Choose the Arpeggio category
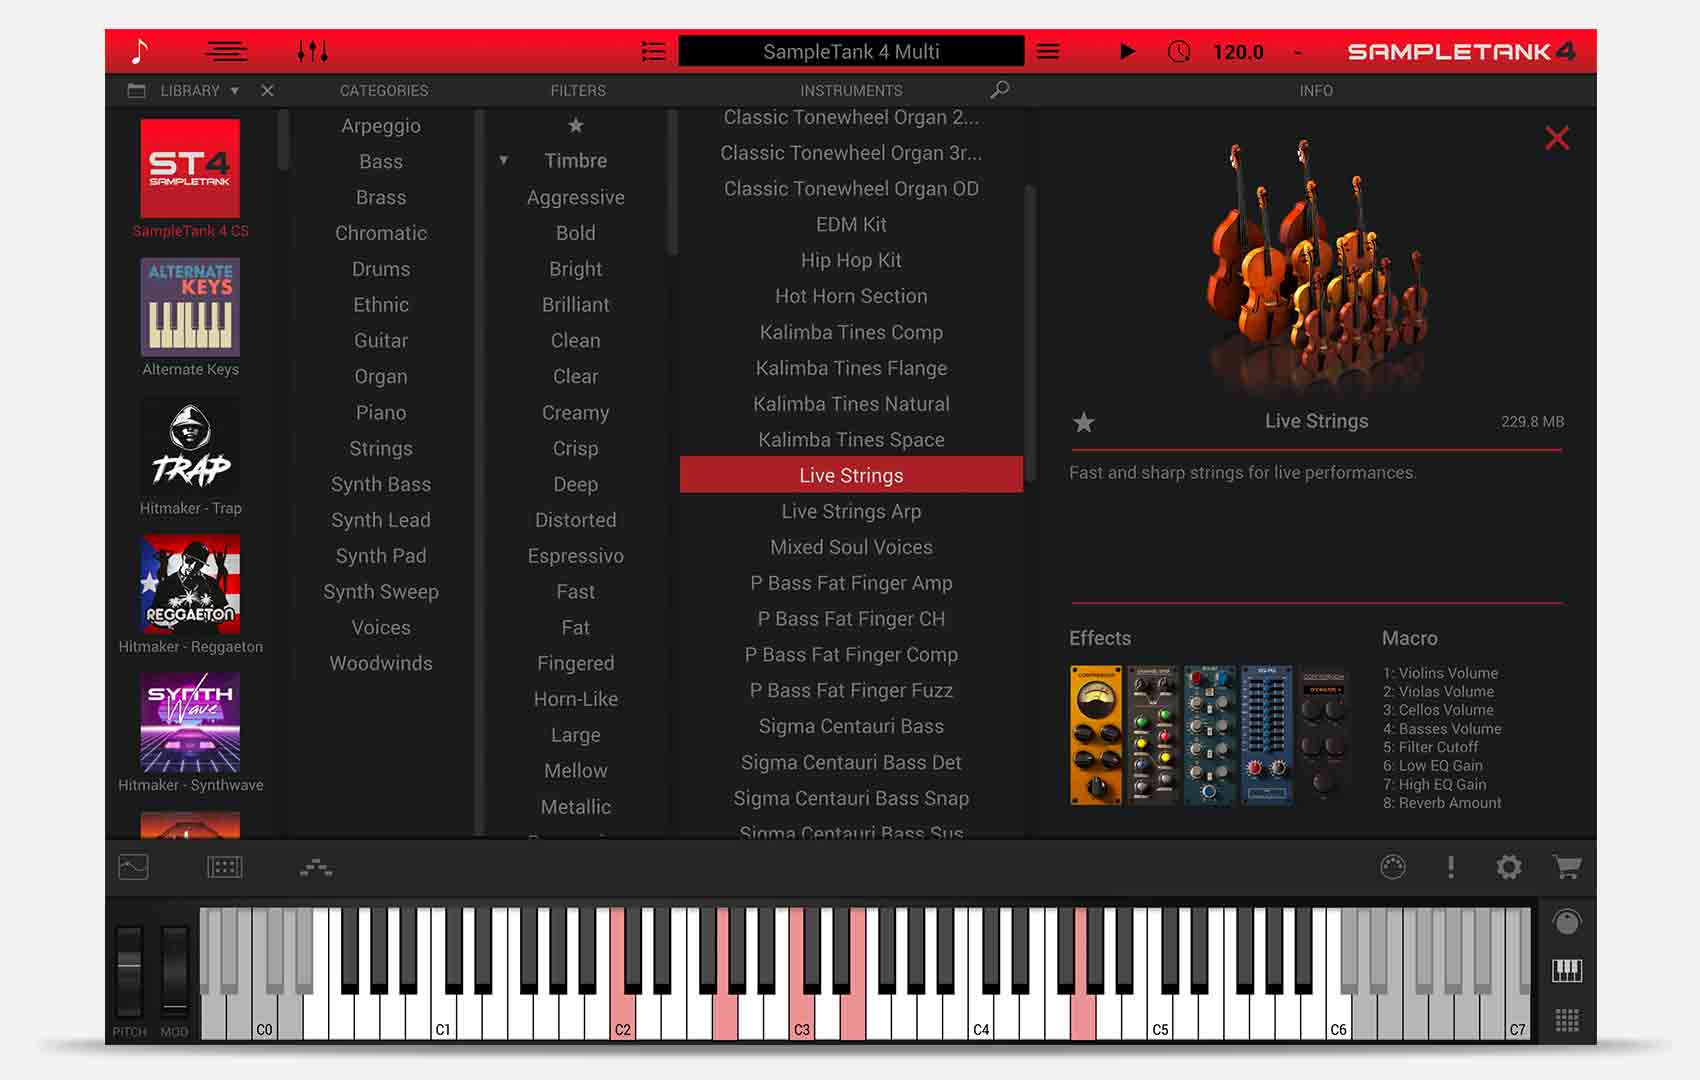 pyautogui.click(x=381, y=126)
